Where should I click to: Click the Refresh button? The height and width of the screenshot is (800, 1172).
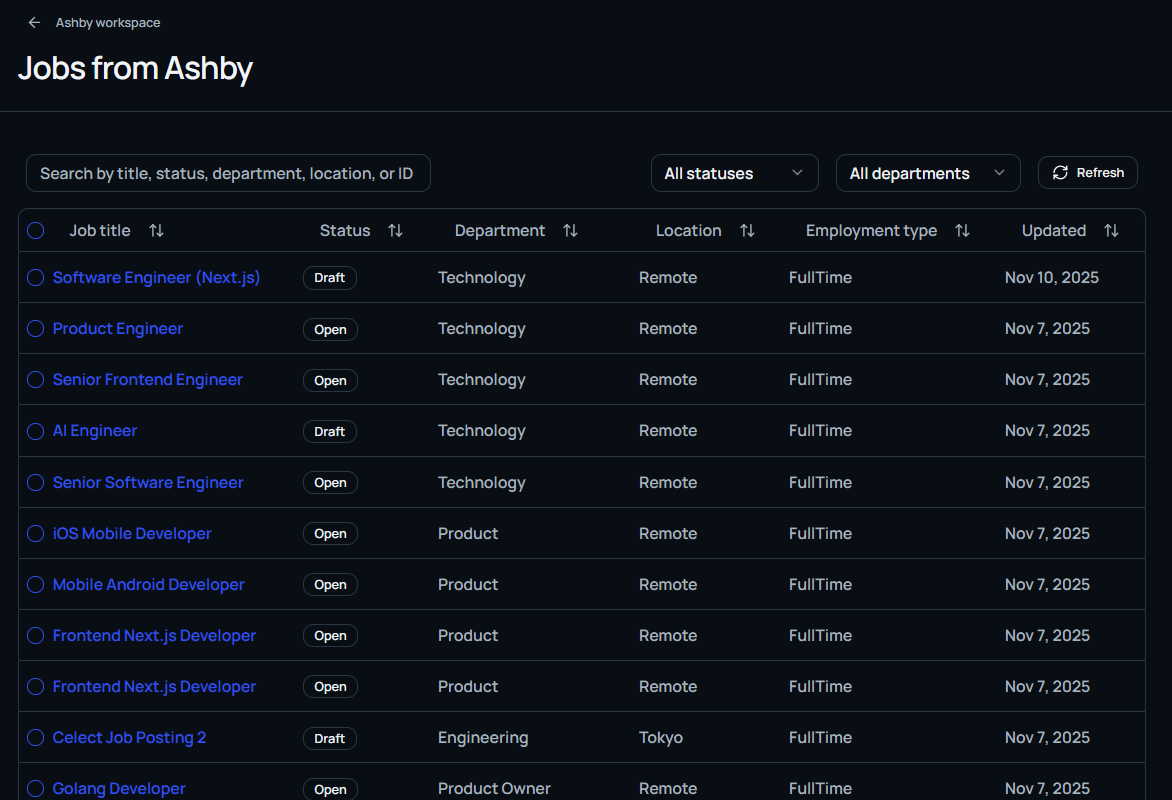1088,173
